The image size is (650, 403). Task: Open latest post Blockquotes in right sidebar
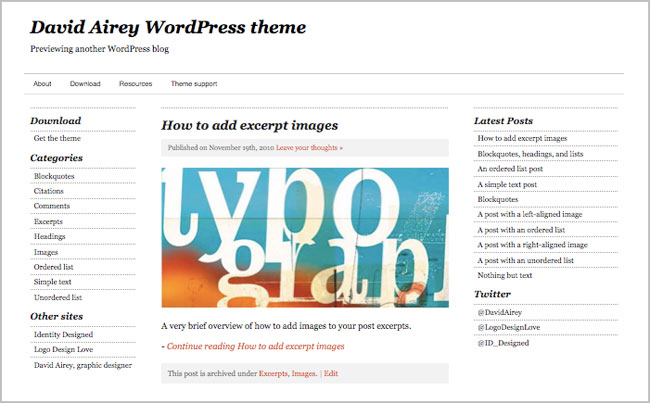pyautogui.click(x=497, y=199)
